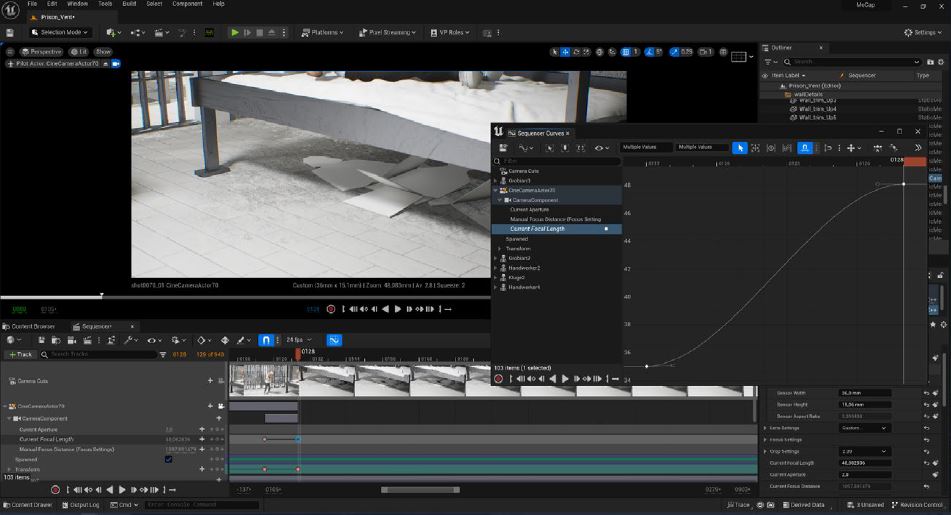
Task: Click the Sequencer wrench actions icon
Action: [x=129, y=340]
